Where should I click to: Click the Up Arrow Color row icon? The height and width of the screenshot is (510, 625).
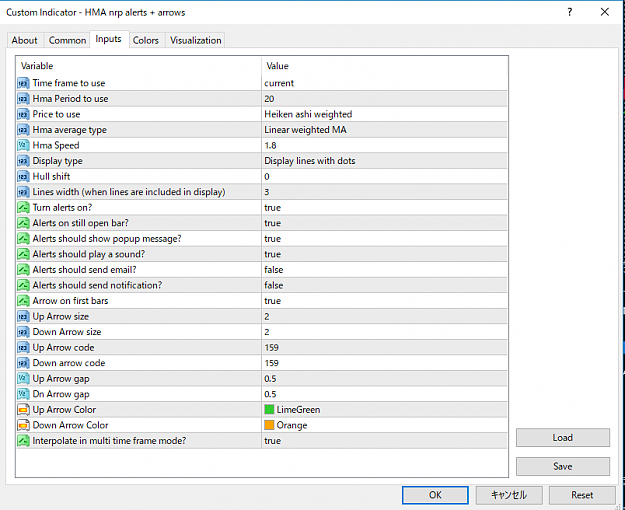tap(23, 410)
